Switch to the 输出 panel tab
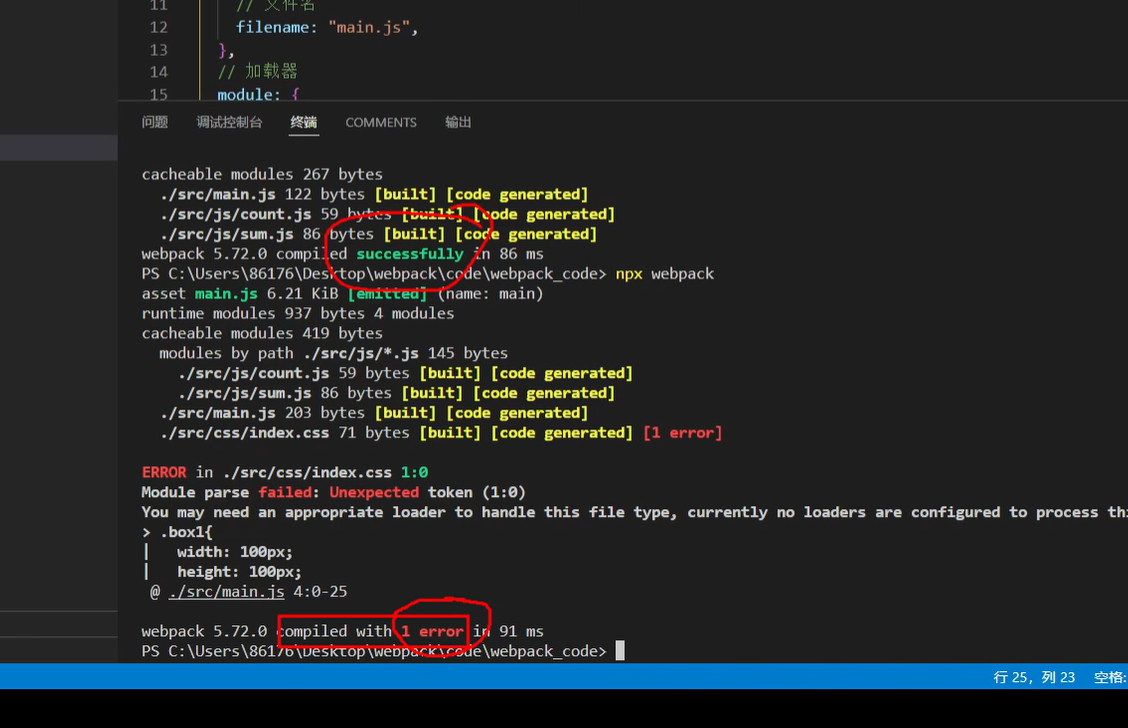The image size is (1128, 728). click(457, 122)
